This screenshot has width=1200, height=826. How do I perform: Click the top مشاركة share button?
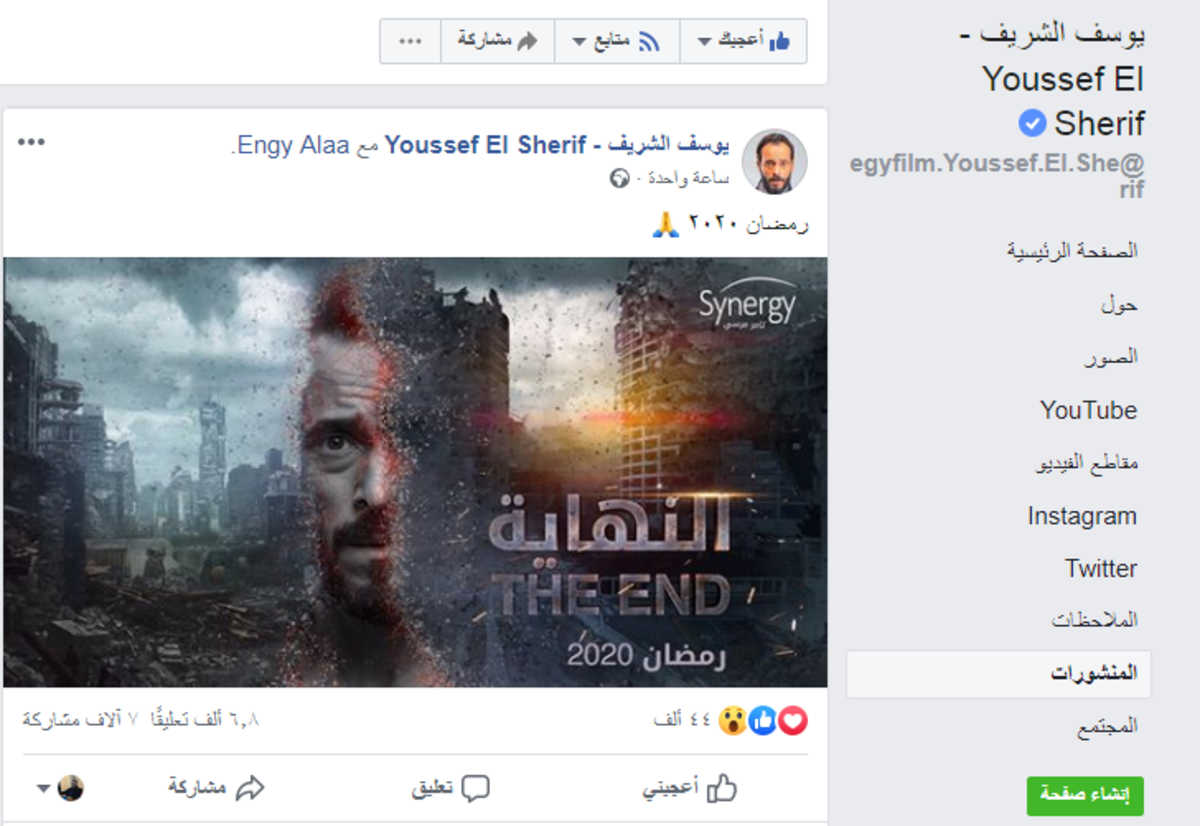tap(498, 41)
